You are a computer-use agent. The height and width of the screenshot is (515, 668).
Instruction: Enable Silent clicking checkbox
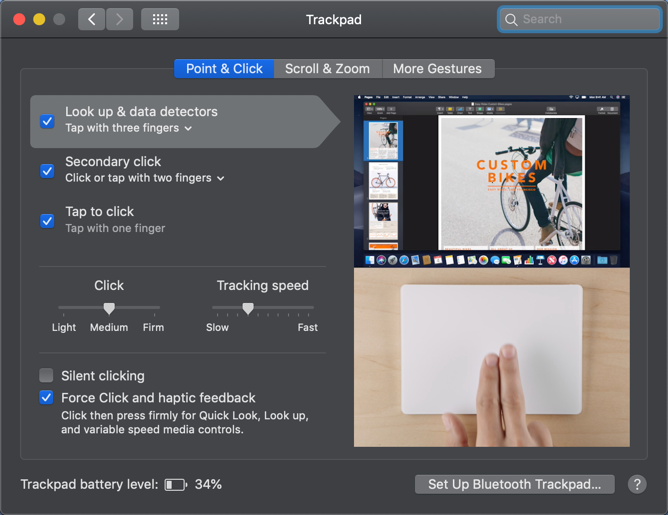[x=47, y=376]
